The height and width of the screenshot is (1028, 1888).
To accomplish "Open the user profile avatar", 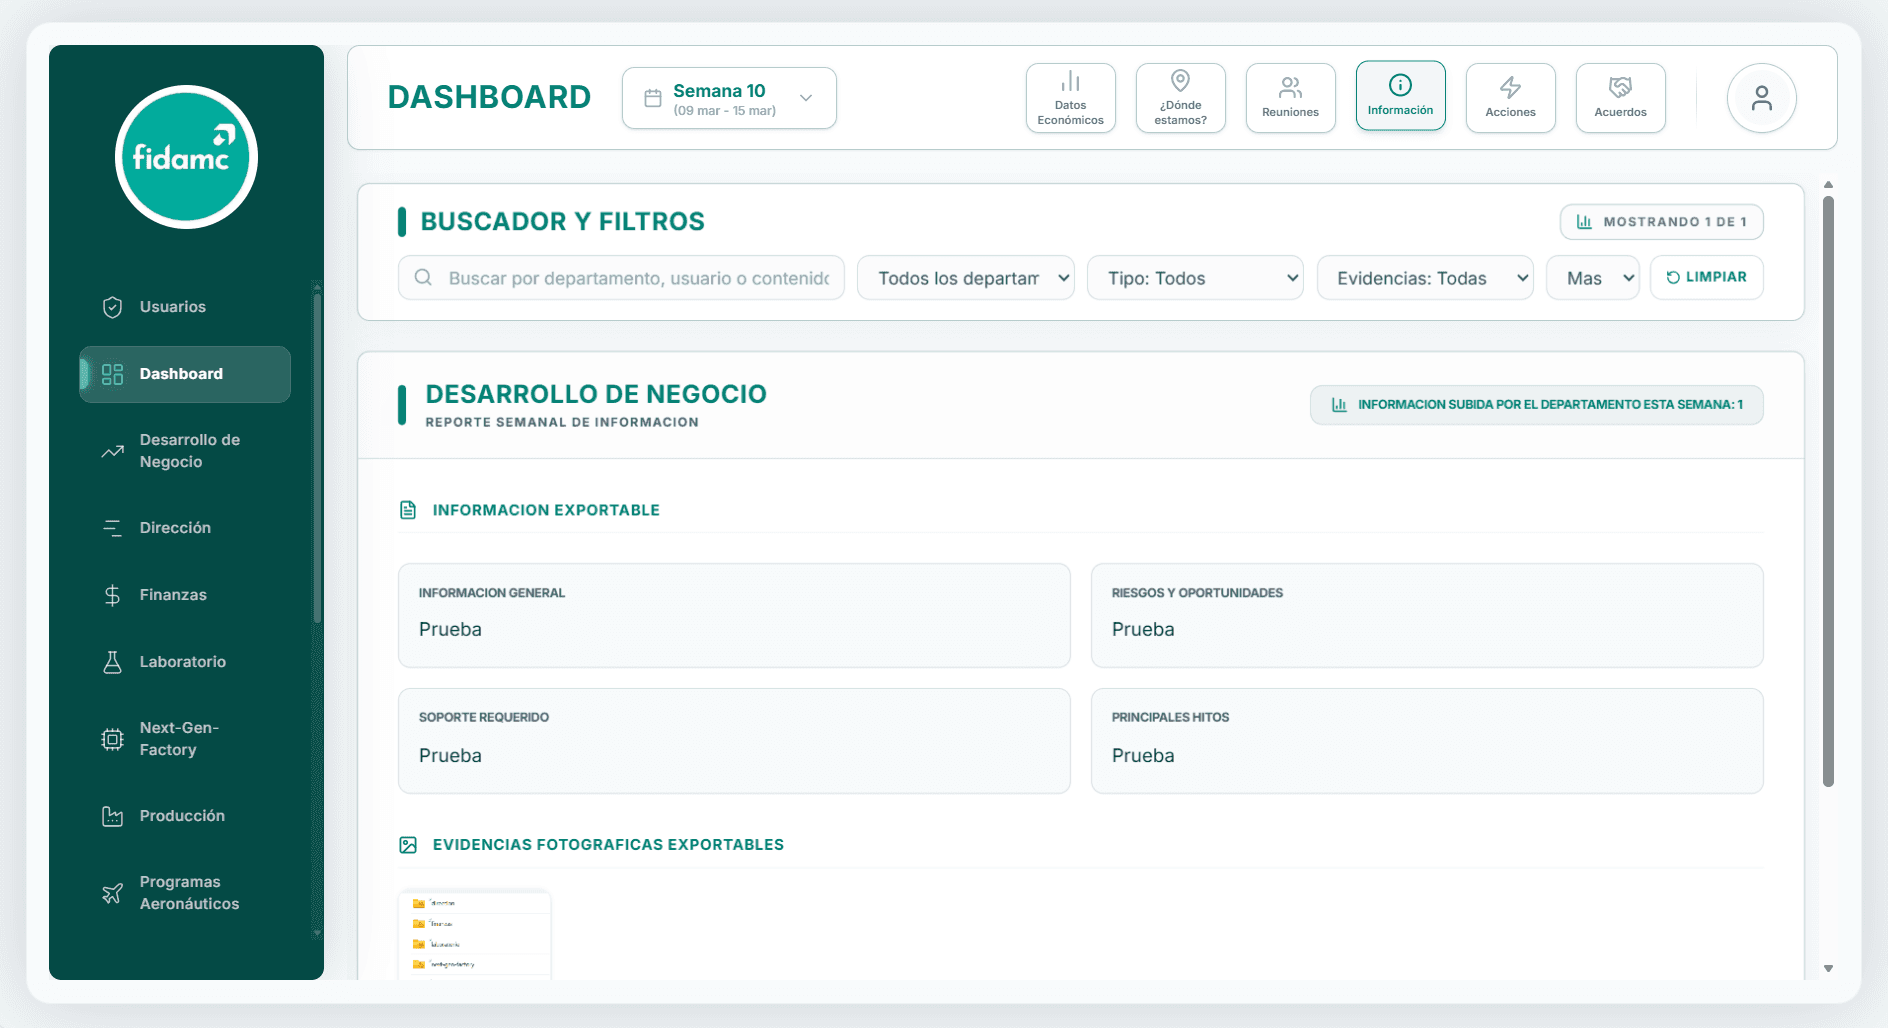I will pyautogui.click(x=1761, y=98).
